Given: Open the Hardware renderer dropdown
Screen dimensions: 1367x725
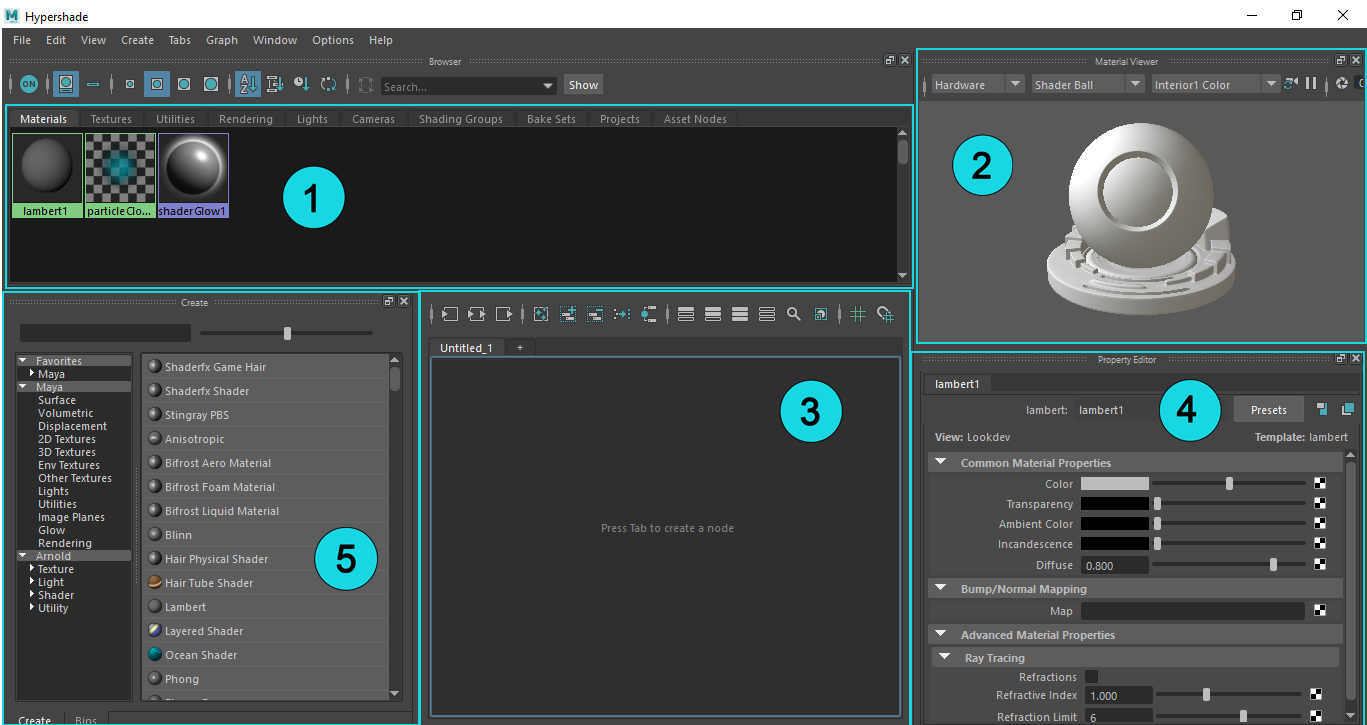Looking at the screenshot, I should 978,85.
